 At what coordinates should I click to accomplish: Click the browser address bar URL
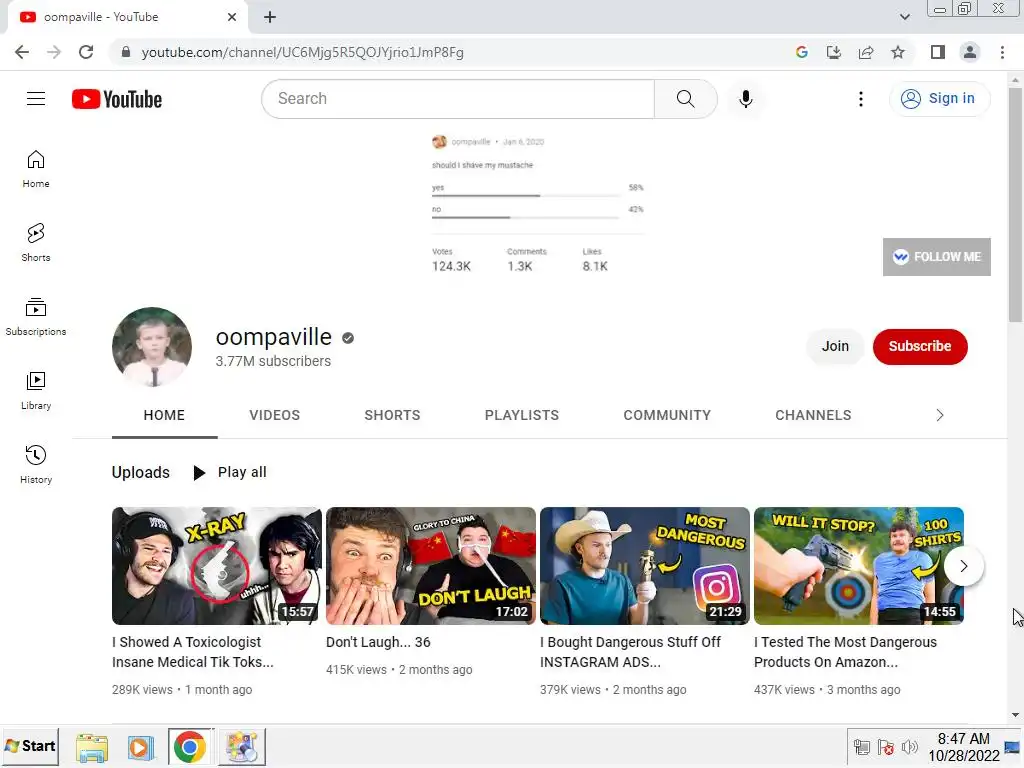(x=302, y=52)
